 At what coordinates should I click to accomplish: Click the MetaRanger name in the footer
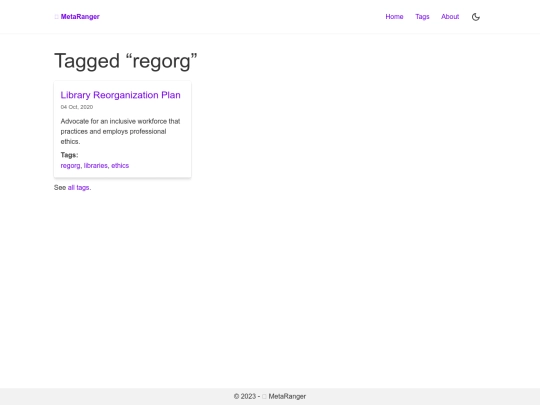point(287,396)
